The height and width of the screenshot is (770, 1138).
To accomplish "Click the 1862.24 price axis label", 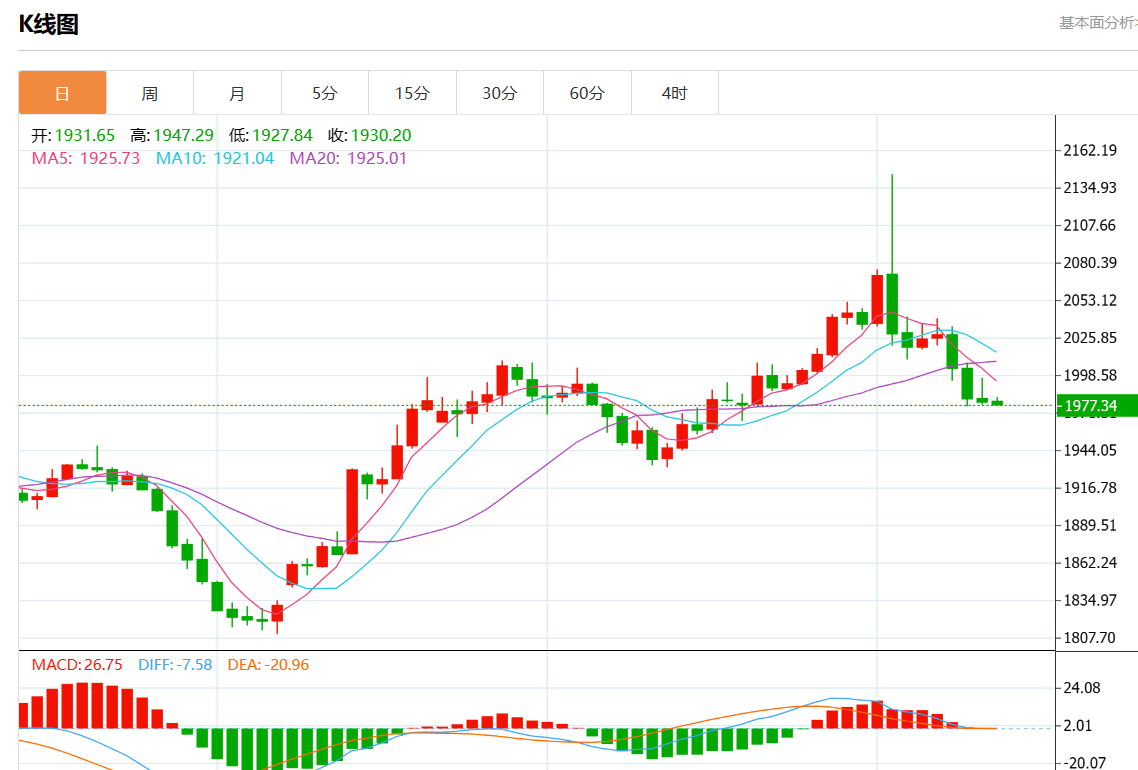I will pos(1090,562).
